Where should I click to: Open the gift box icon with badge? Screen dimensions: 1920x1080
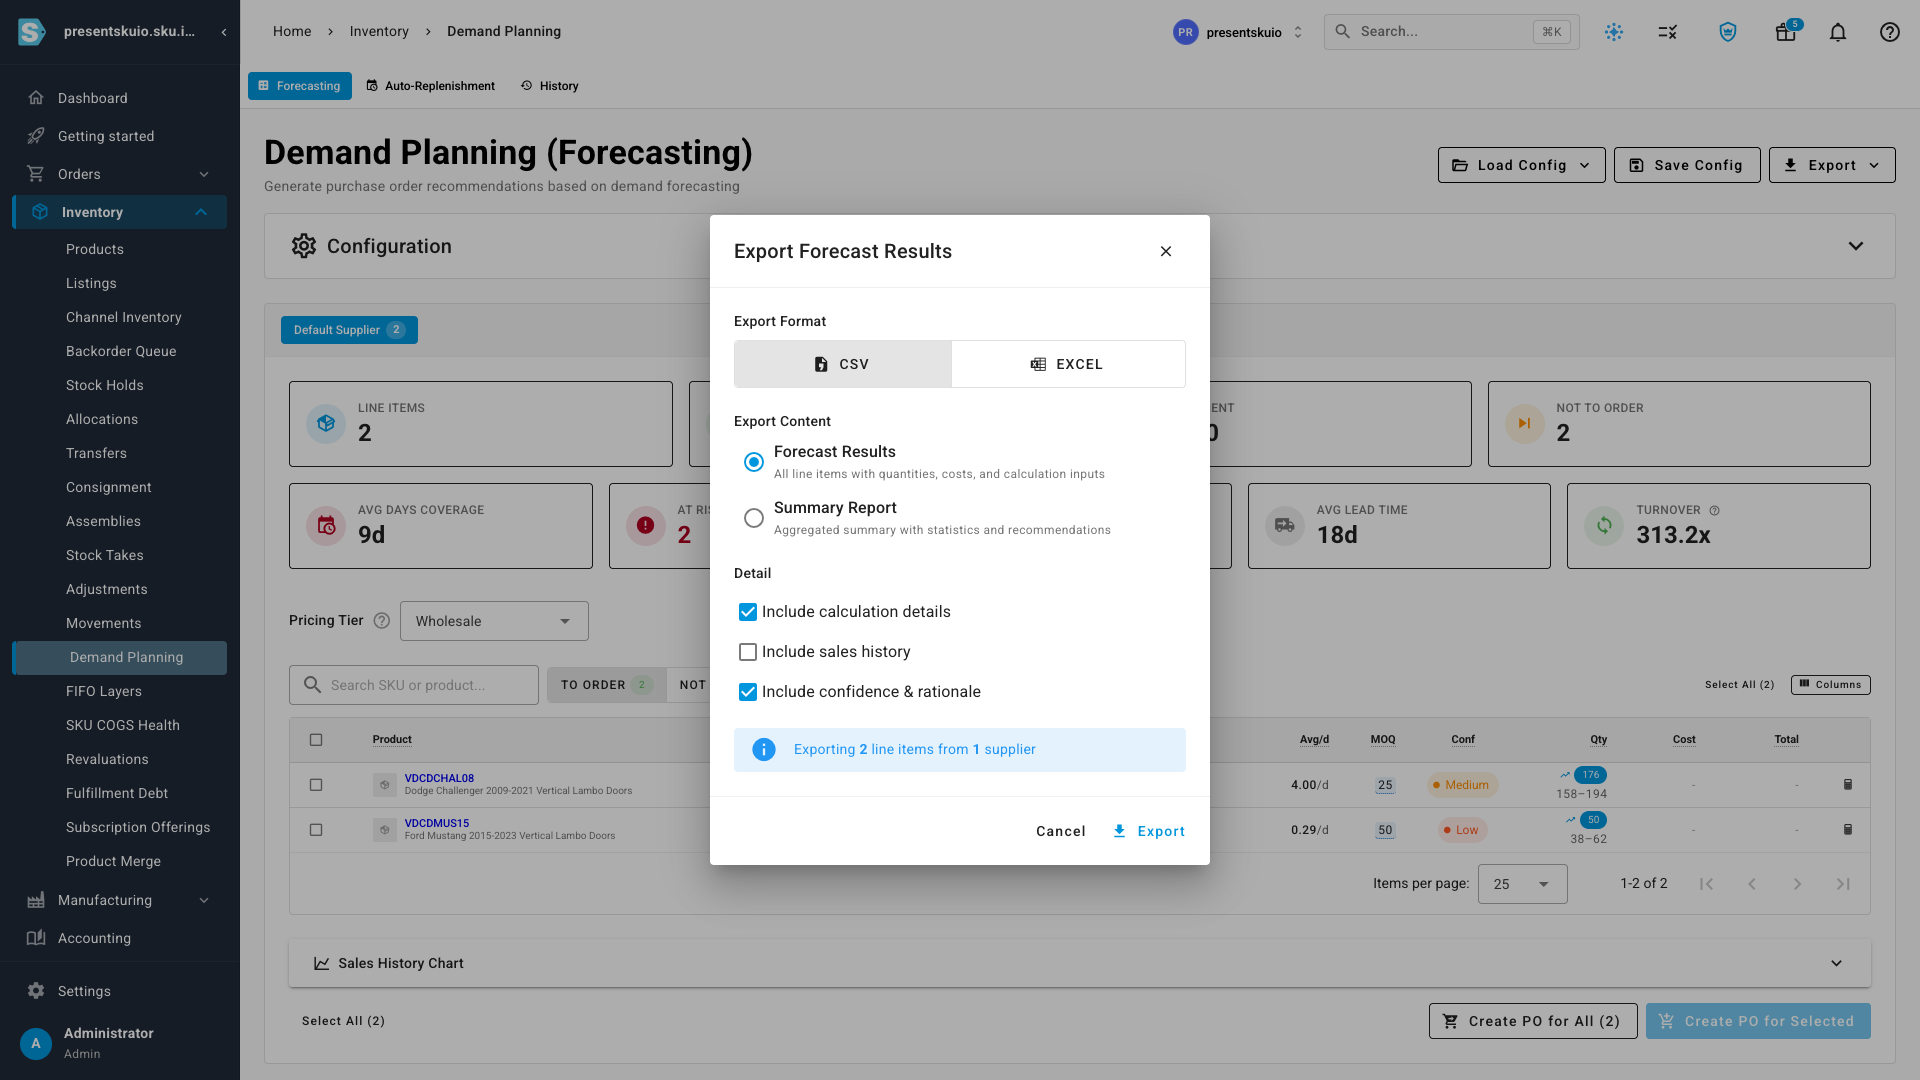click(x=1785, y=32)
